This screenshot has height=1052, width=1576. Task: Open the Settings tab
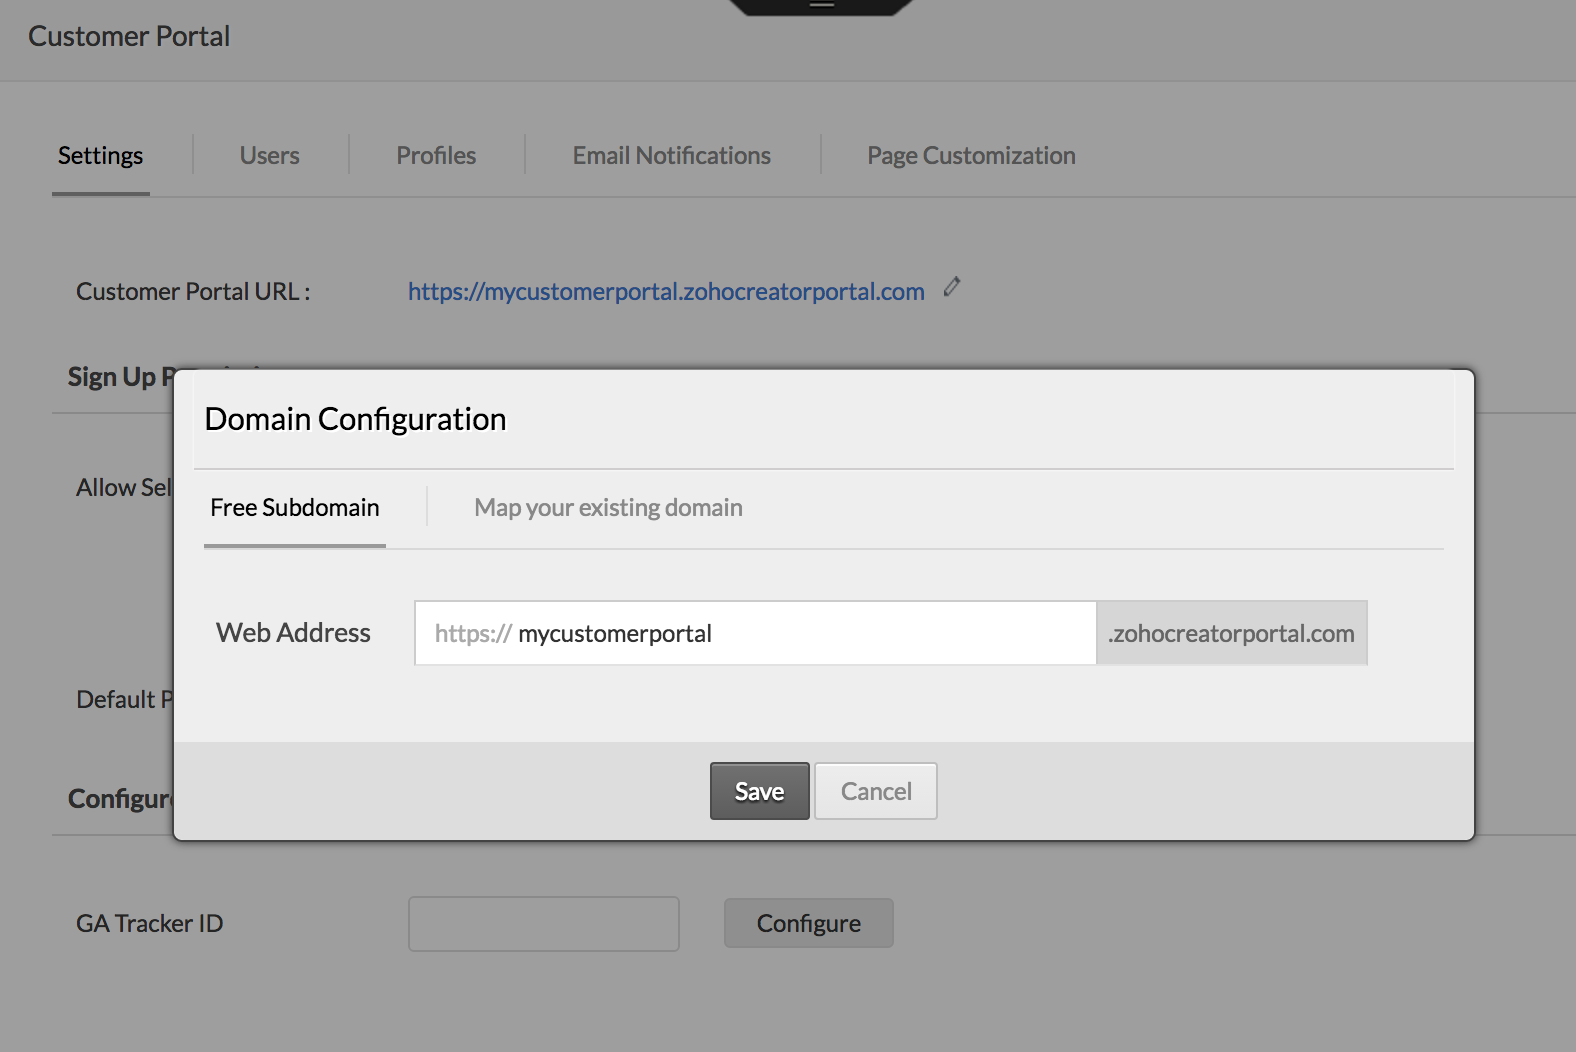tap(100, 156)
